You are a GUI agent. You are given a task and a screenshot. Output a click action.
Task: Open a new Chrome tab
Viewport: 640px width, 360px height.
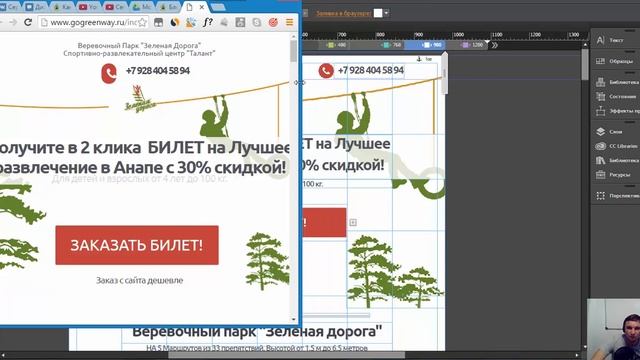pyautogui.click(x=218, y=7)
